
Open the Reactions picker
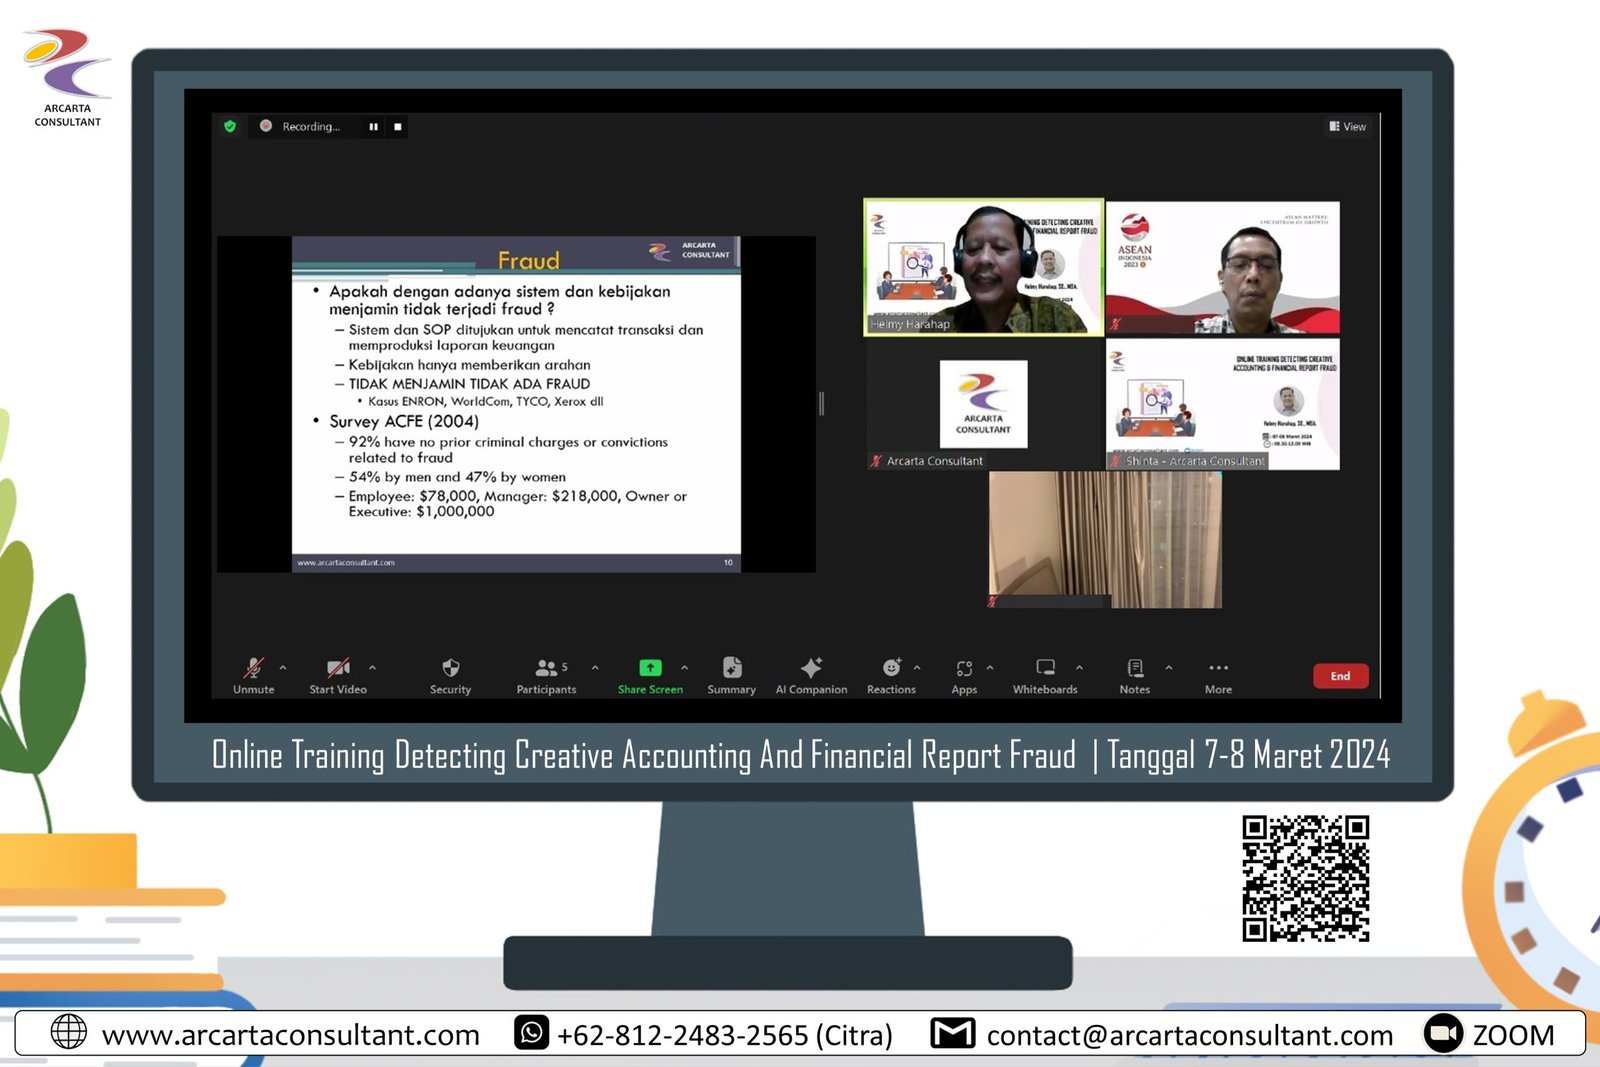pos(891,669)
